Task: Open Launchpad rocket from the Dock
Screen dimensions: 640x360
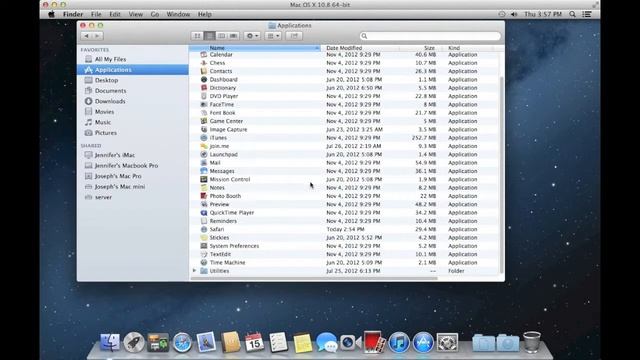Action: (x=134, y=342)
